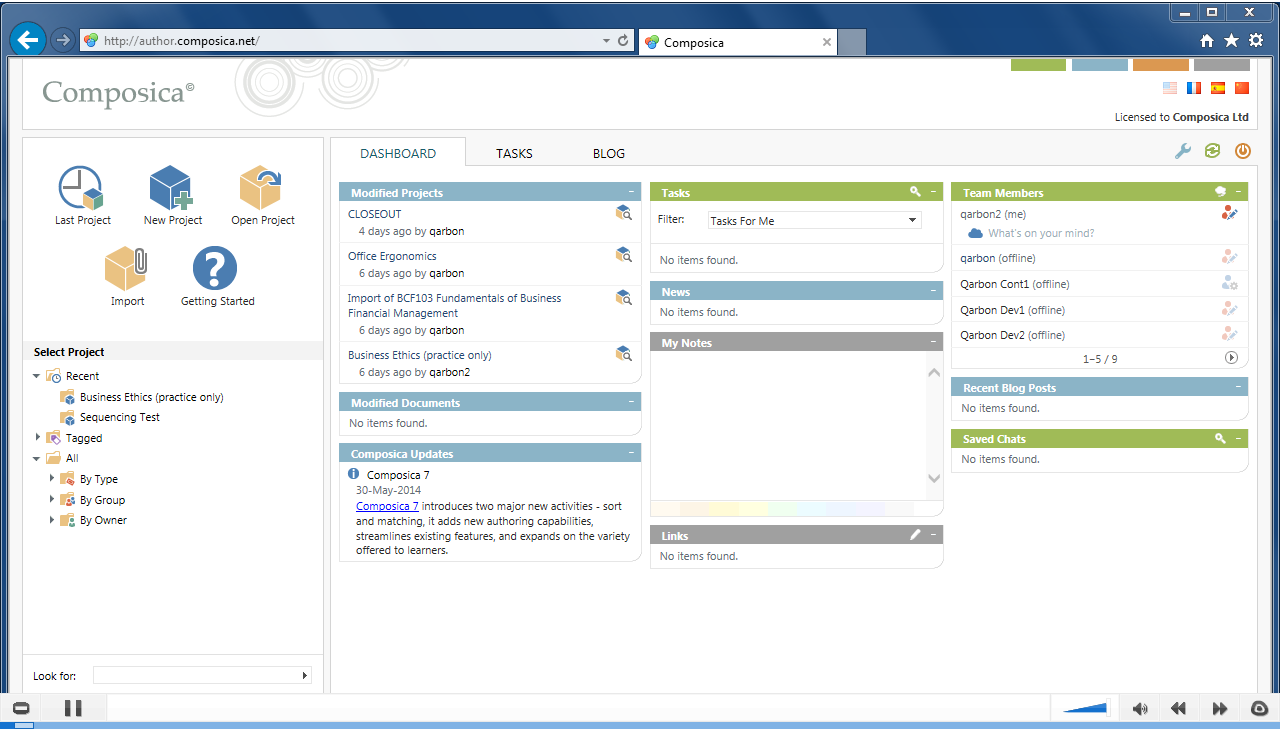This screenshot has width=1280, height=730.
Task: Open the Tasks For Me filter dropdown
Action: click(x=814, y=220)
